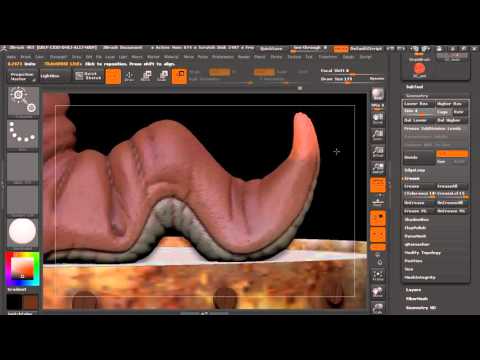Click the Divide button
This screenshot has height=360, width=480.
click(x=419, y=157)
